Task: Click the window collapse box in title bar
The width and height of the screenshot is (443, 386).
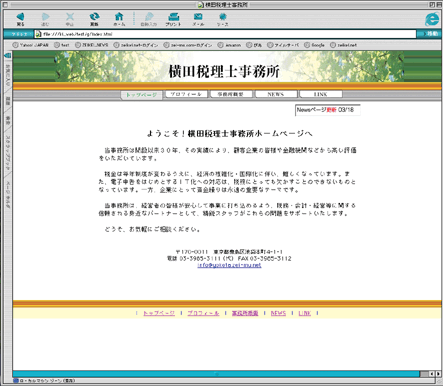Action: click(438, 5)
